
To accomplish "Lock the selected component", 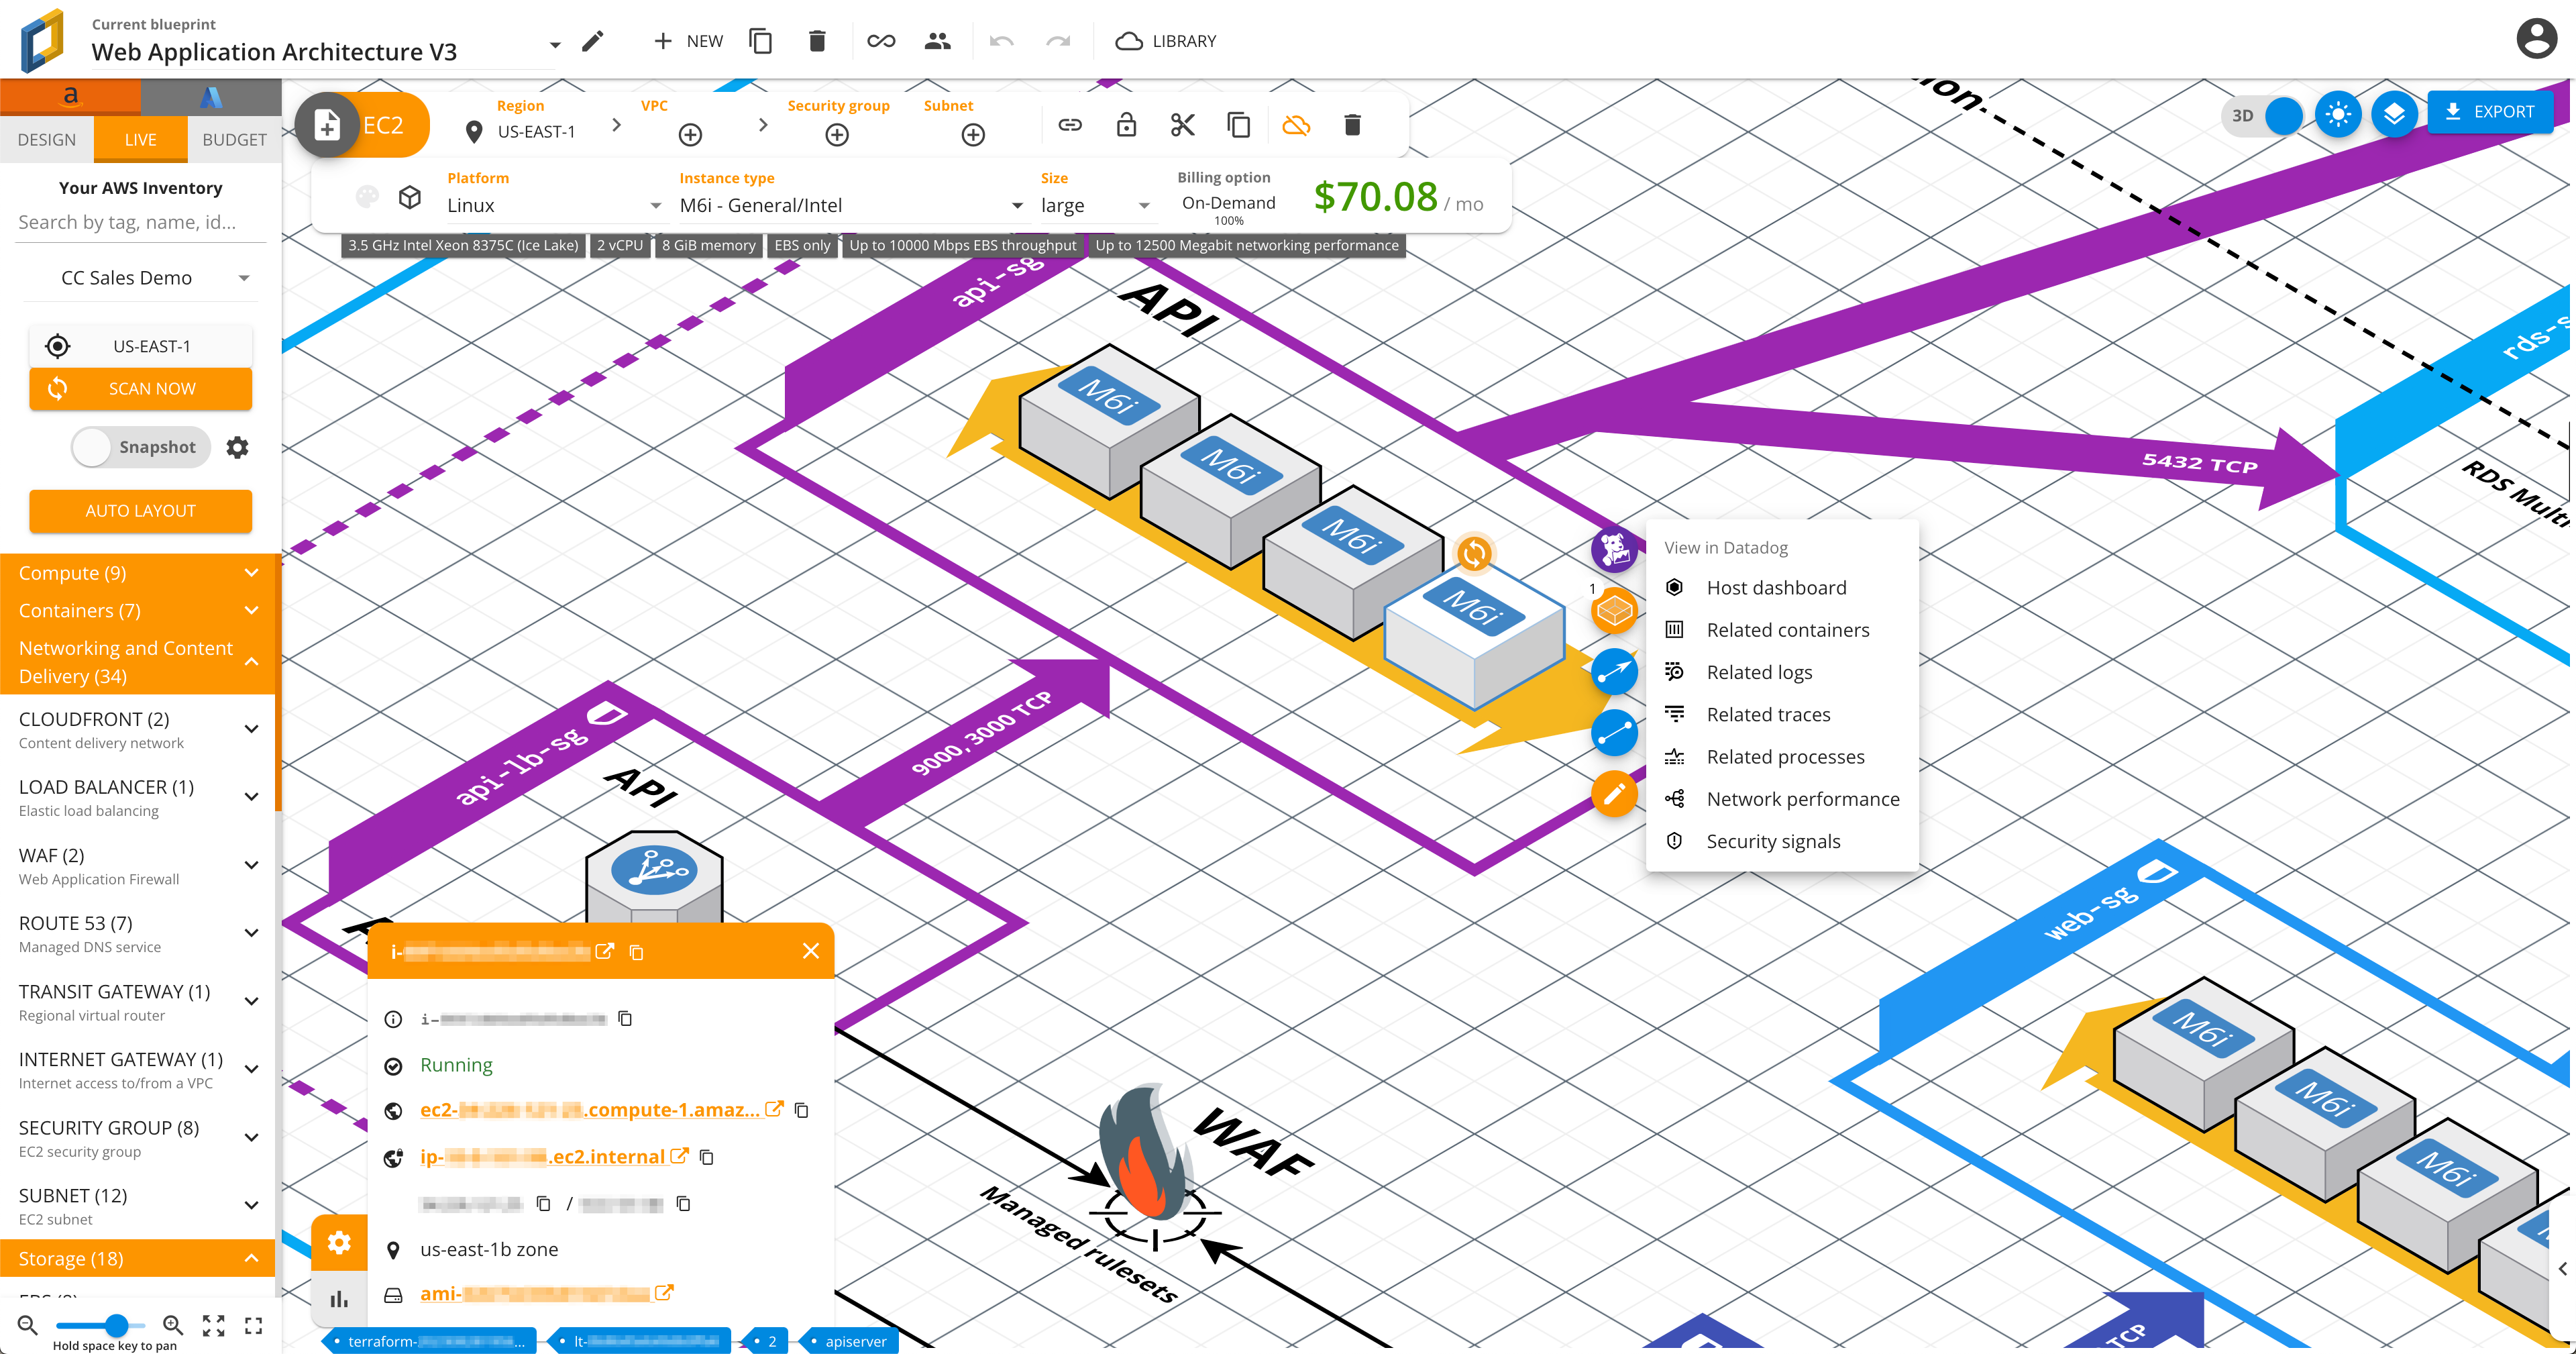I will pos(1127,125).
